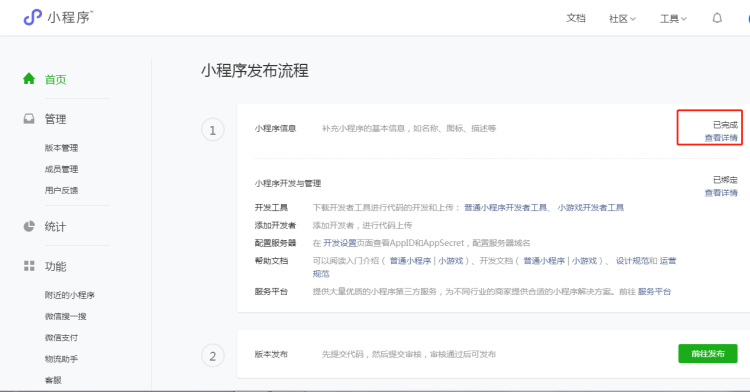Viewport: 750px width, 392px height.
Task: Open 小游戏 link after 开发文档
Action: (x=585, y=261)
